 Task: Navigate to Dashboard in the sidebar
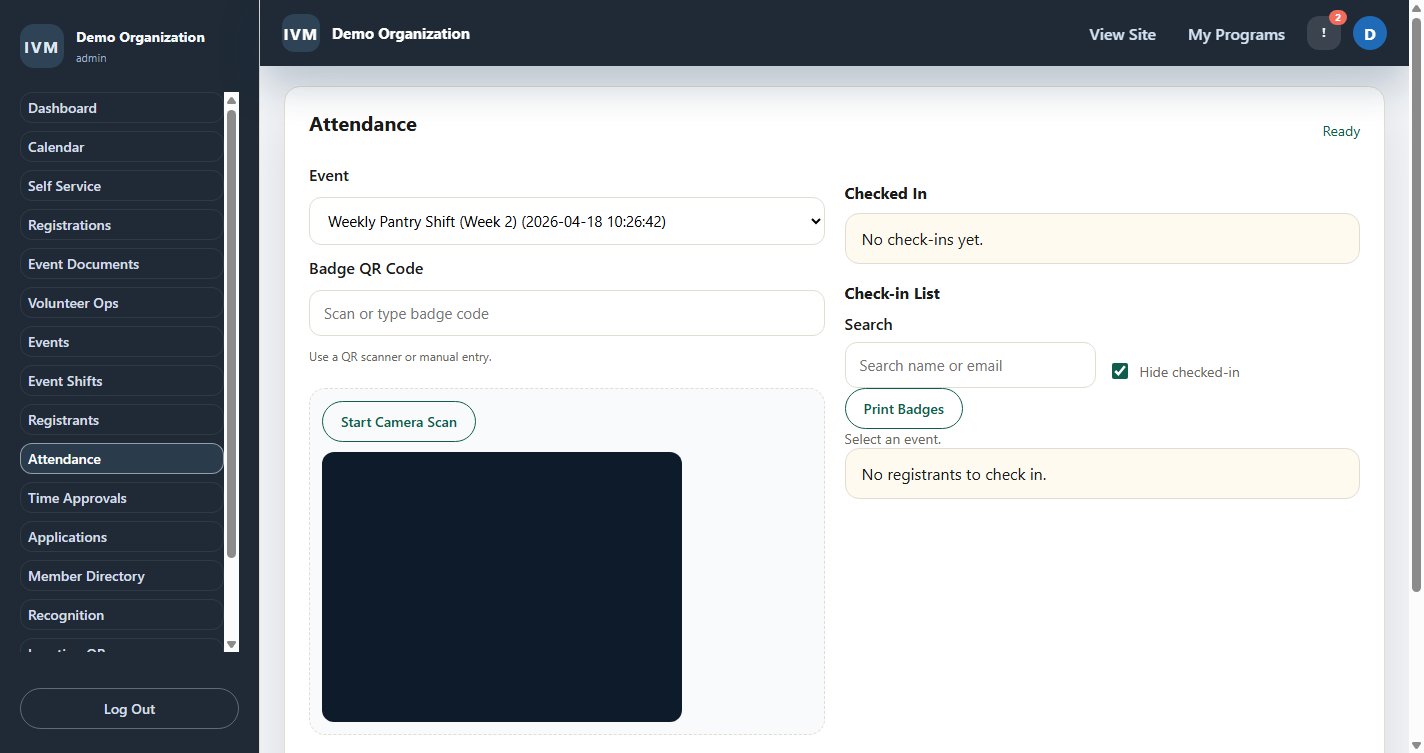[x=62, y=108]
